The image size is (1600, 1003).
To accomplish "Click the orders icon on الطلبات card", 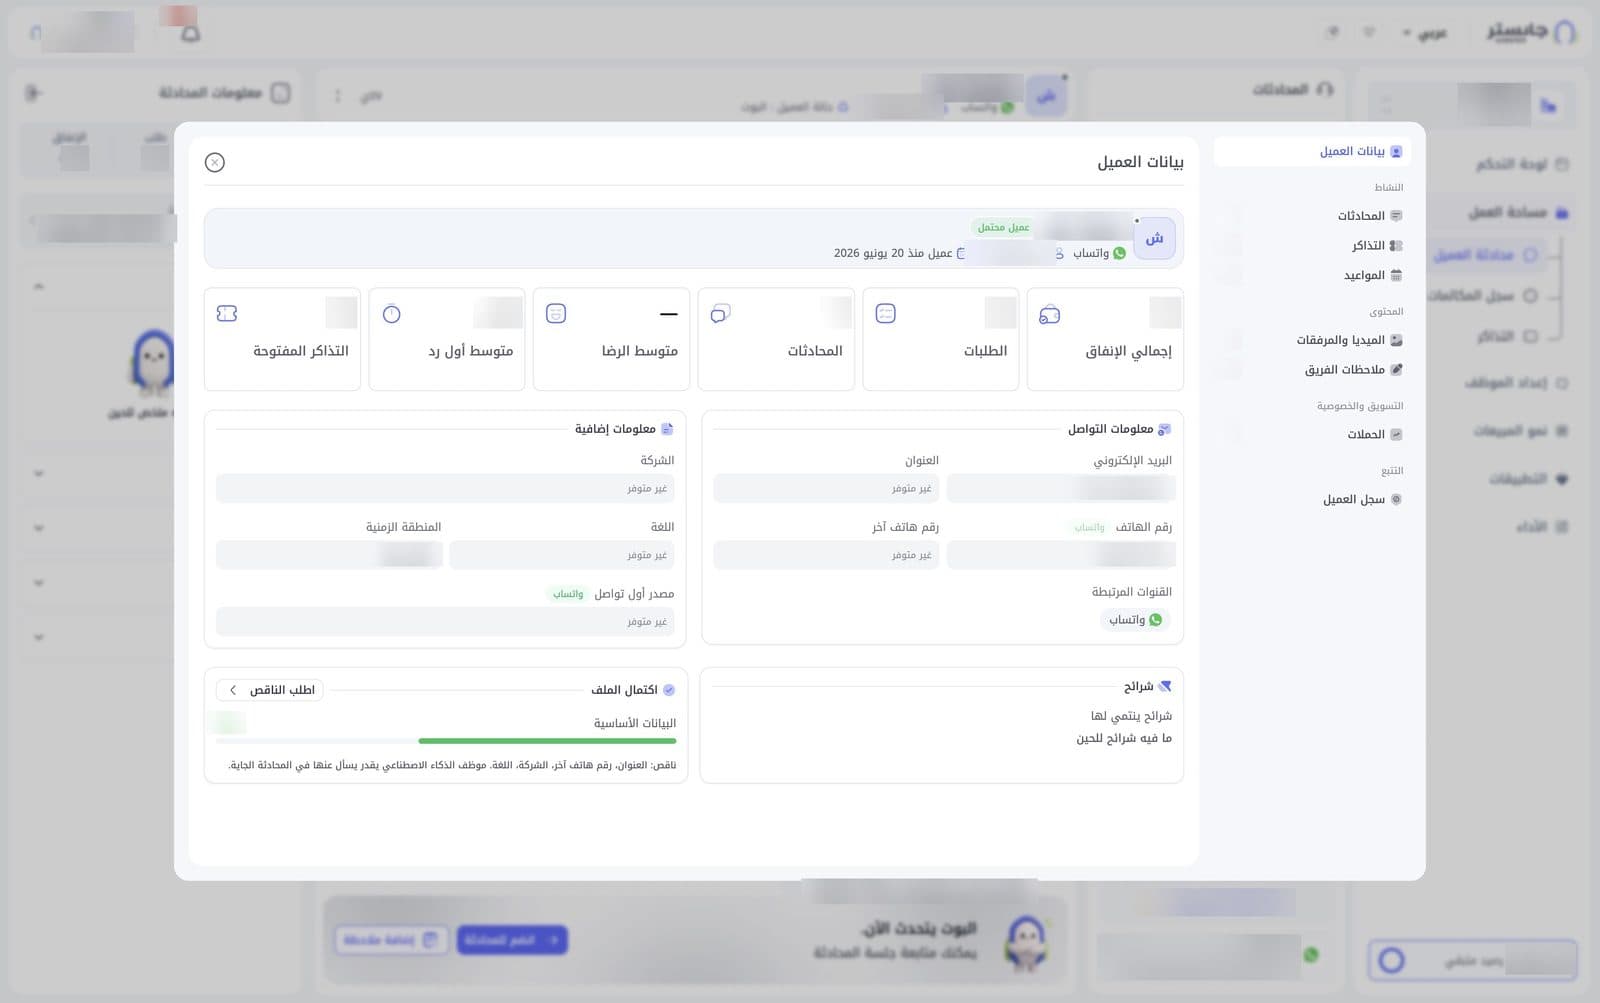I will 885,314.
